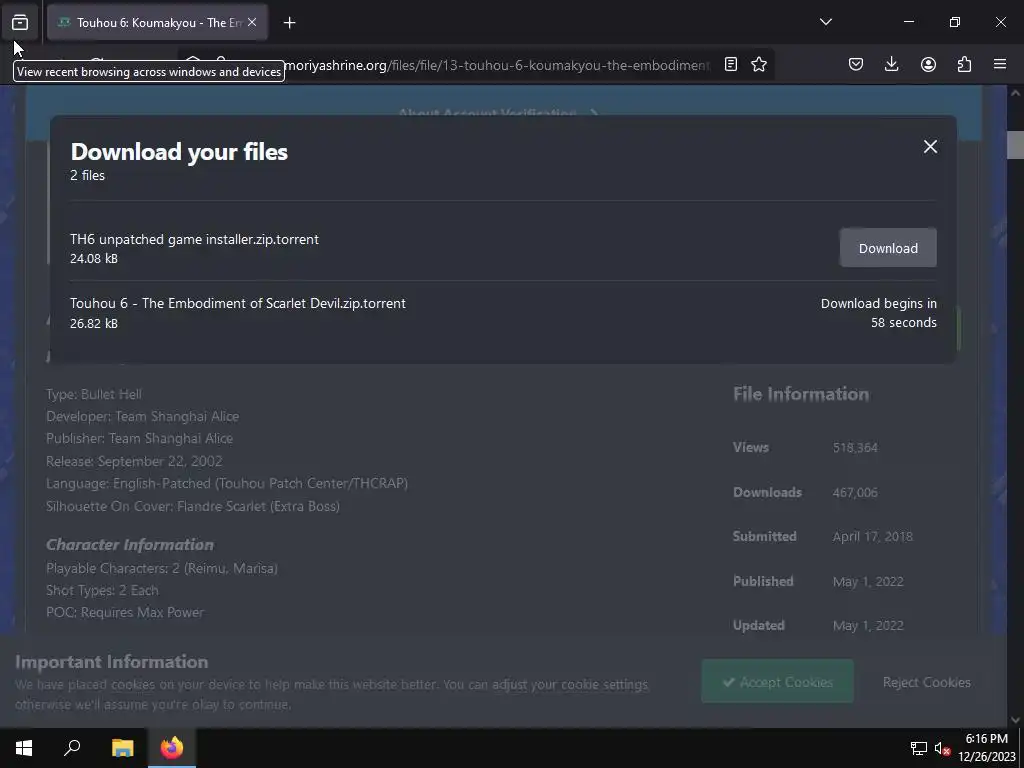Select Touhou 6 Embodiment of Scarlet Devil.zip.torrent filename
1024x768 pixels.
tap(238, 303)
